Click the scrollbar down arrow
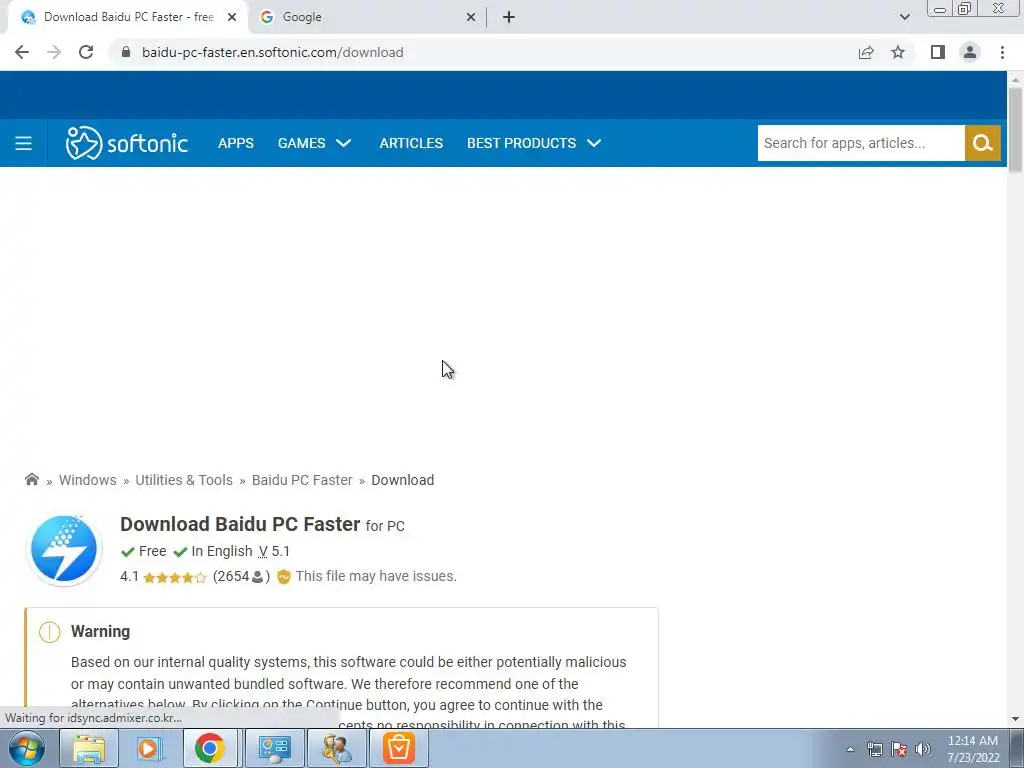The width and height of the screenshot is (1024, 768). [x=1015, y=719]
